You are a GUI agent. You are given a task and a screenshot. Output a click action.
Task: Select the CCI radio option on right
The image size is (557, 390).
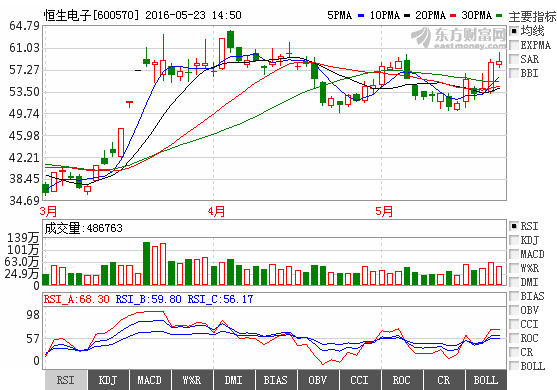point(514,324)
